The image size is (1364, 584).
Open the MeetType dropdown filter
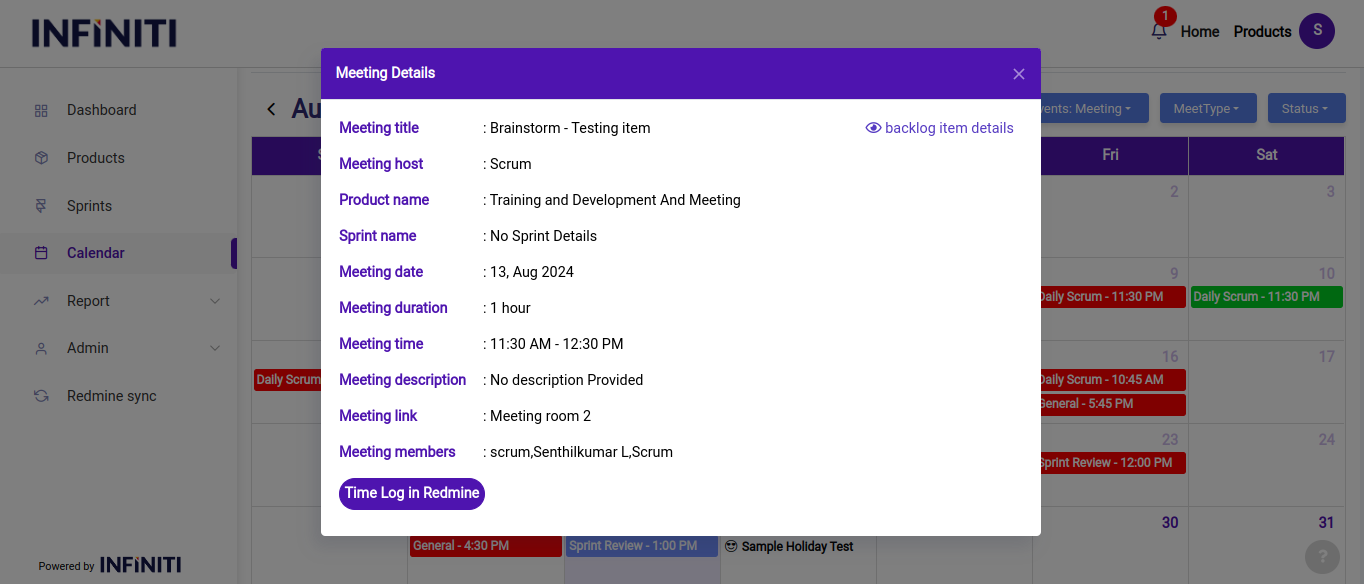pyautogui.click(x=1205, y=108)
